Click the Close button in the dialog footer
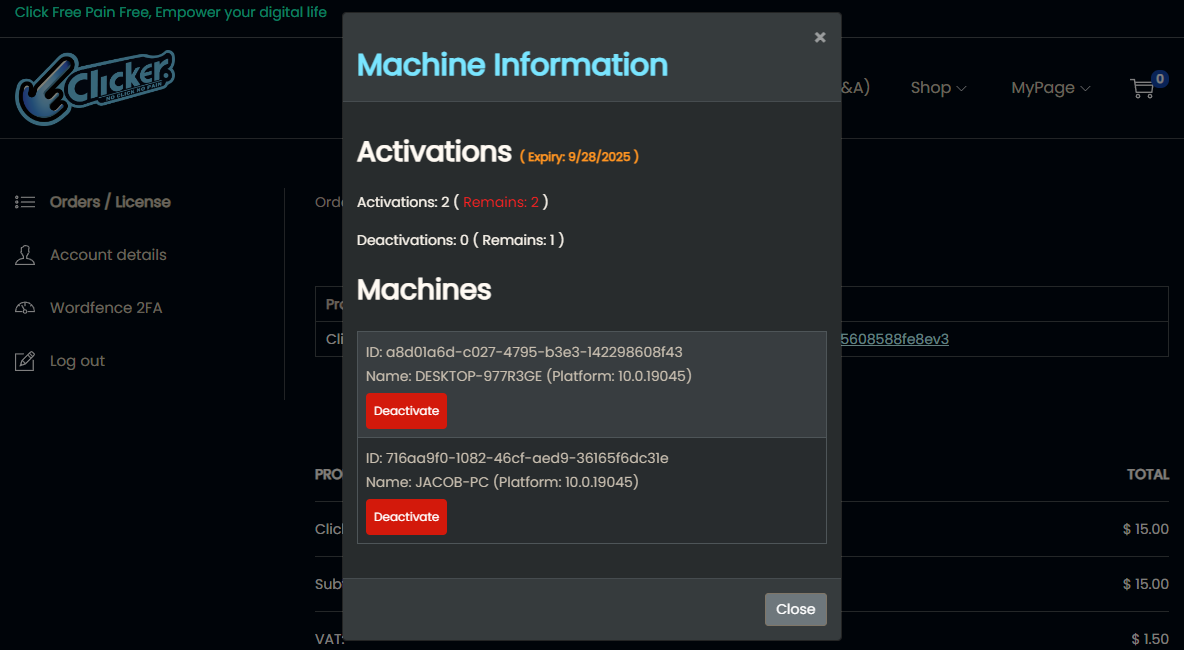This screenshot has width=1184, height=650. coord(795,609)
